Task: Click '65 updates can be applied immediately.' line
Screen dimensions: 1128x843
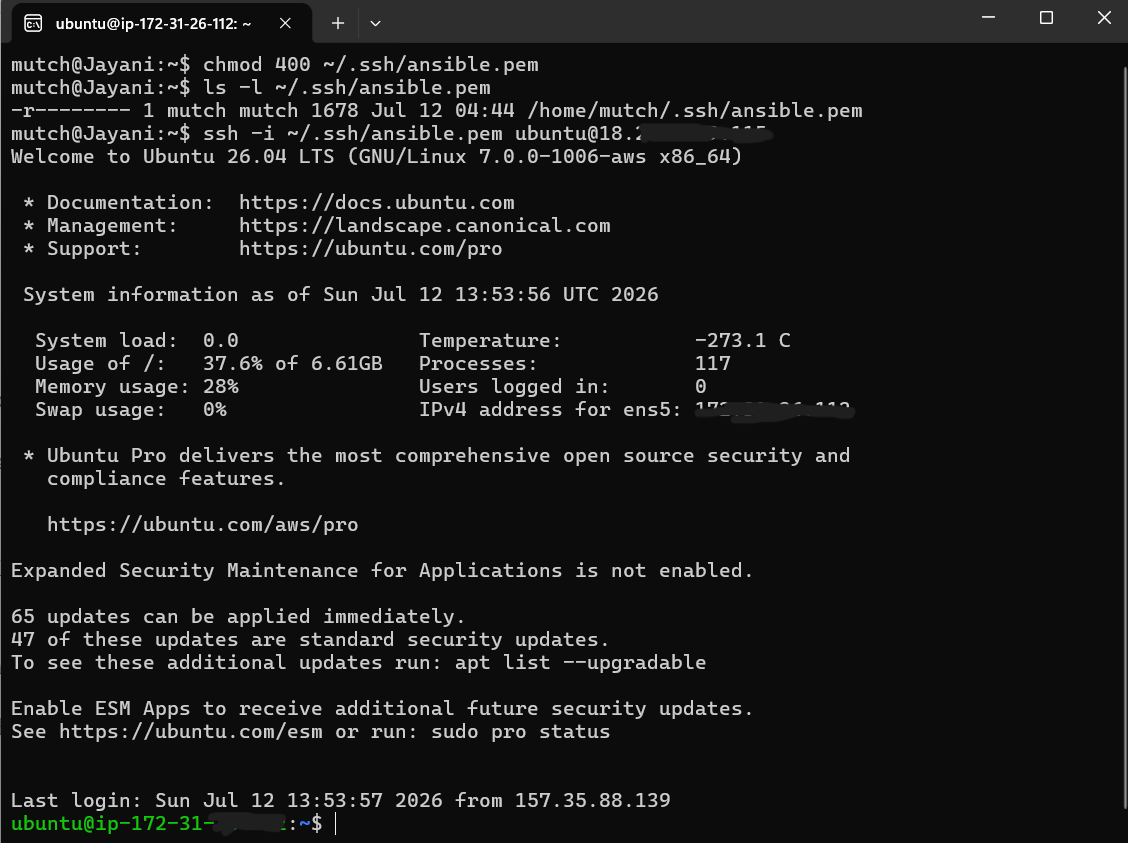Action: point(238,616)
